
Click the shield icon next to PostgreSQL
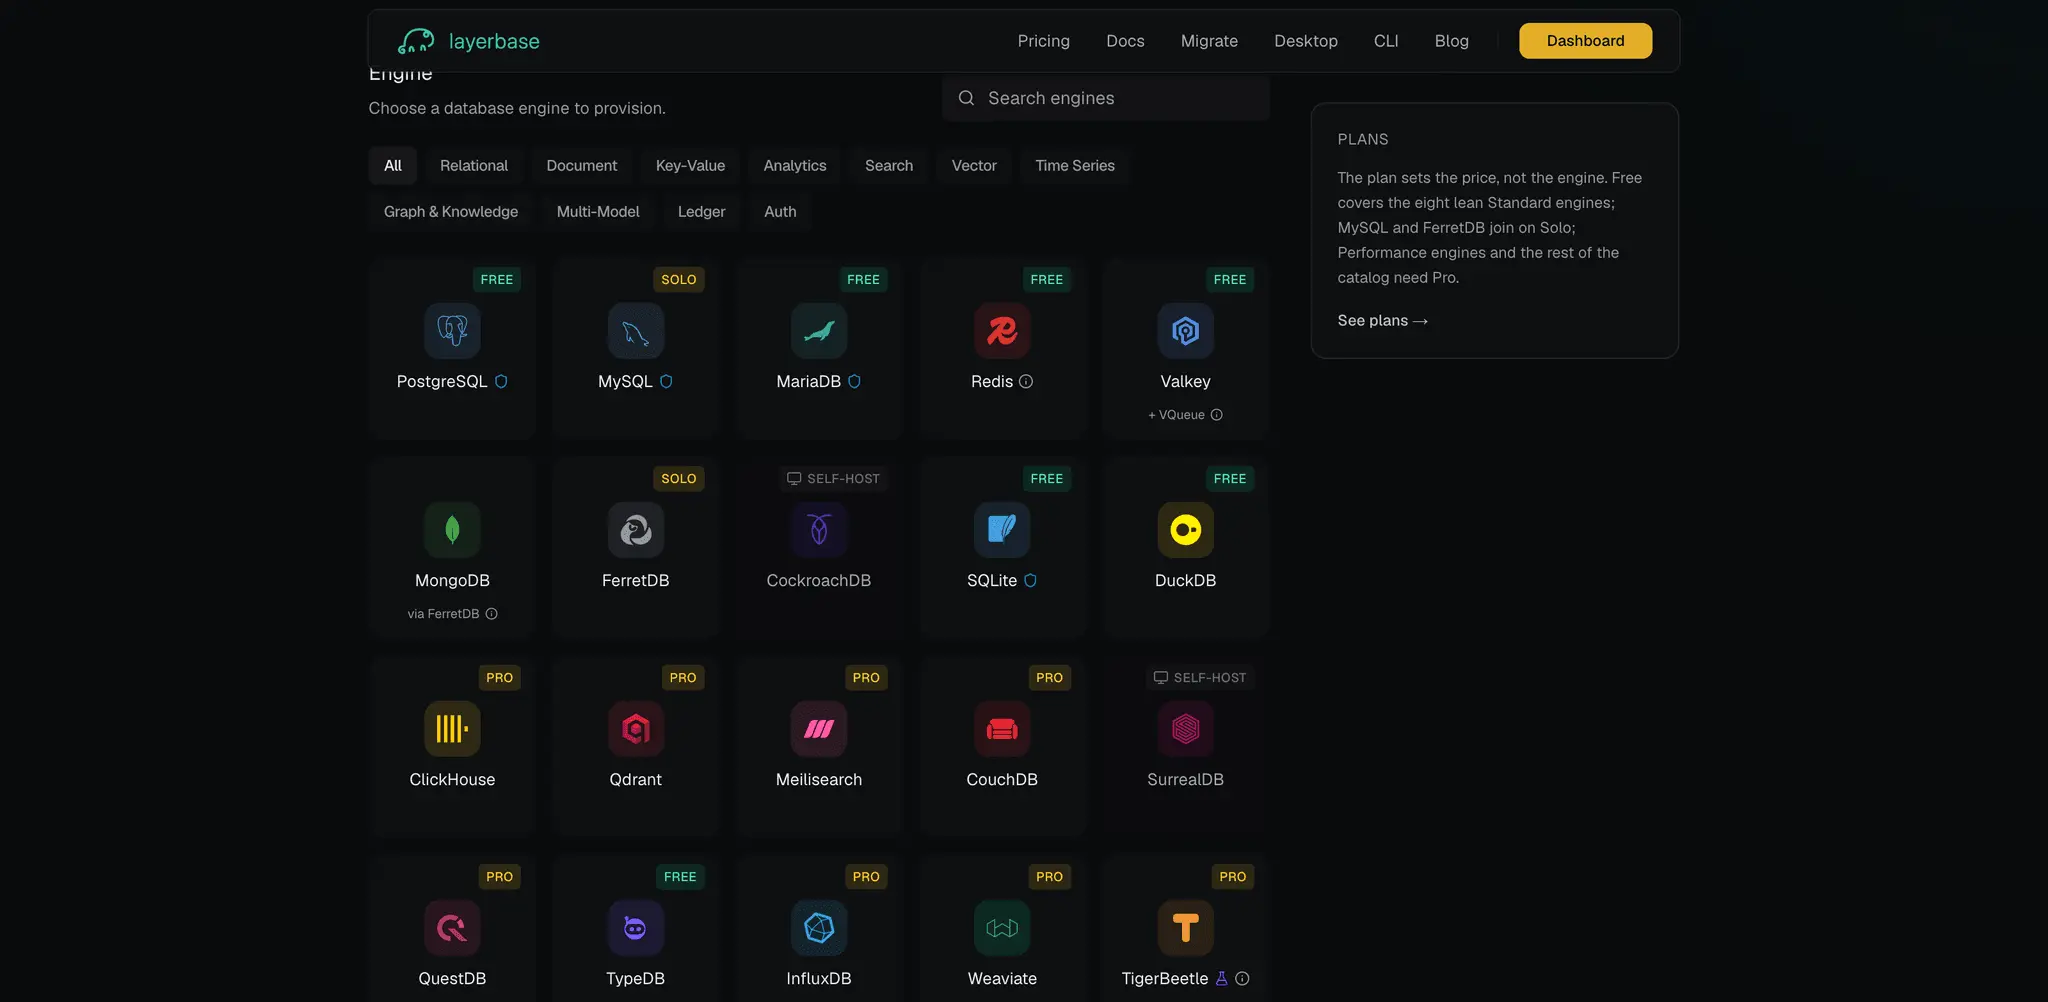pos(501,381)
